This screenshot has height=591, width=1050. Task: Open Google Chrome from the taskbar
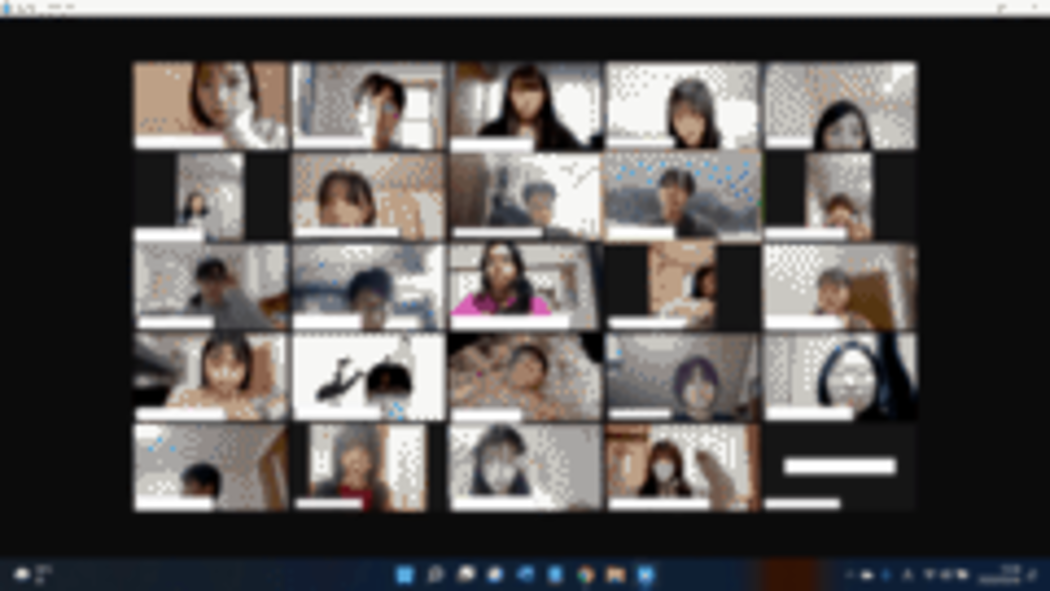pos(586,575)
